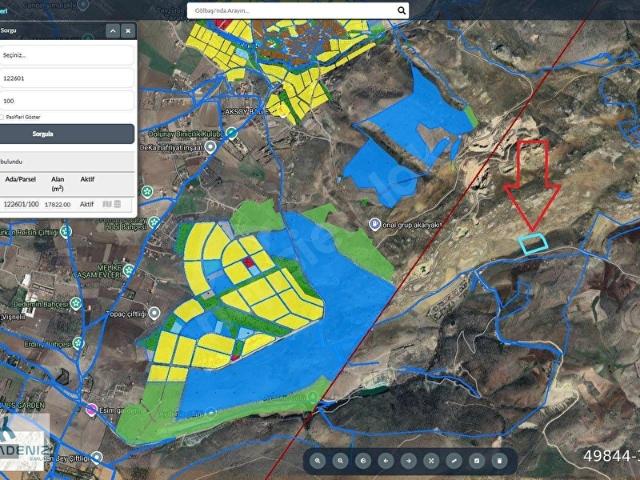Click the cyan highlighted parcel on map
This screenshot has width=640, height=480.
click(x=533, y=242)
